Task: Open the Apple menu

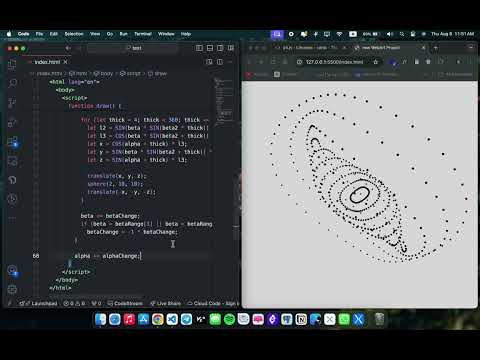Action: (9, 34)
